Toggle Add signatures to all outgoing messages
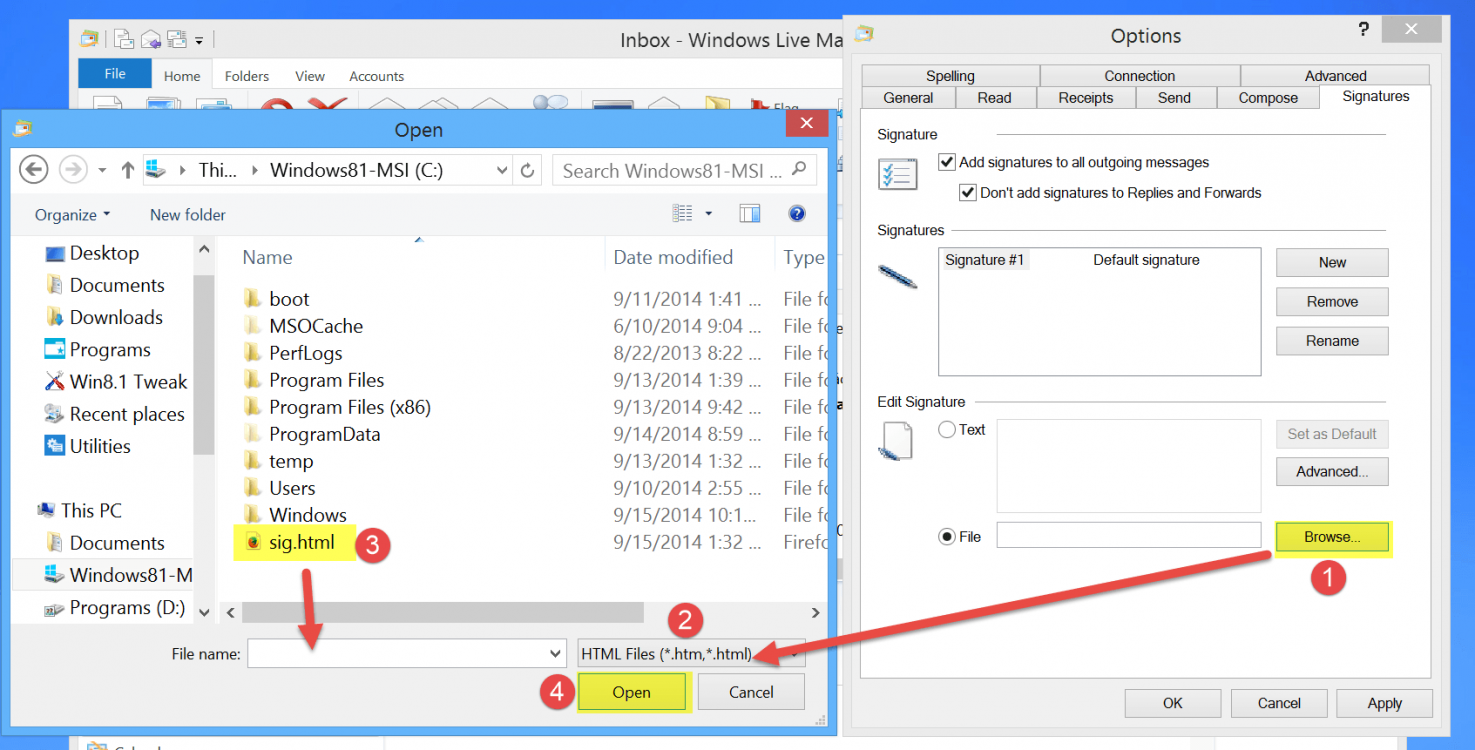Viewport: 1475px width, 750px height. point(946,162)
